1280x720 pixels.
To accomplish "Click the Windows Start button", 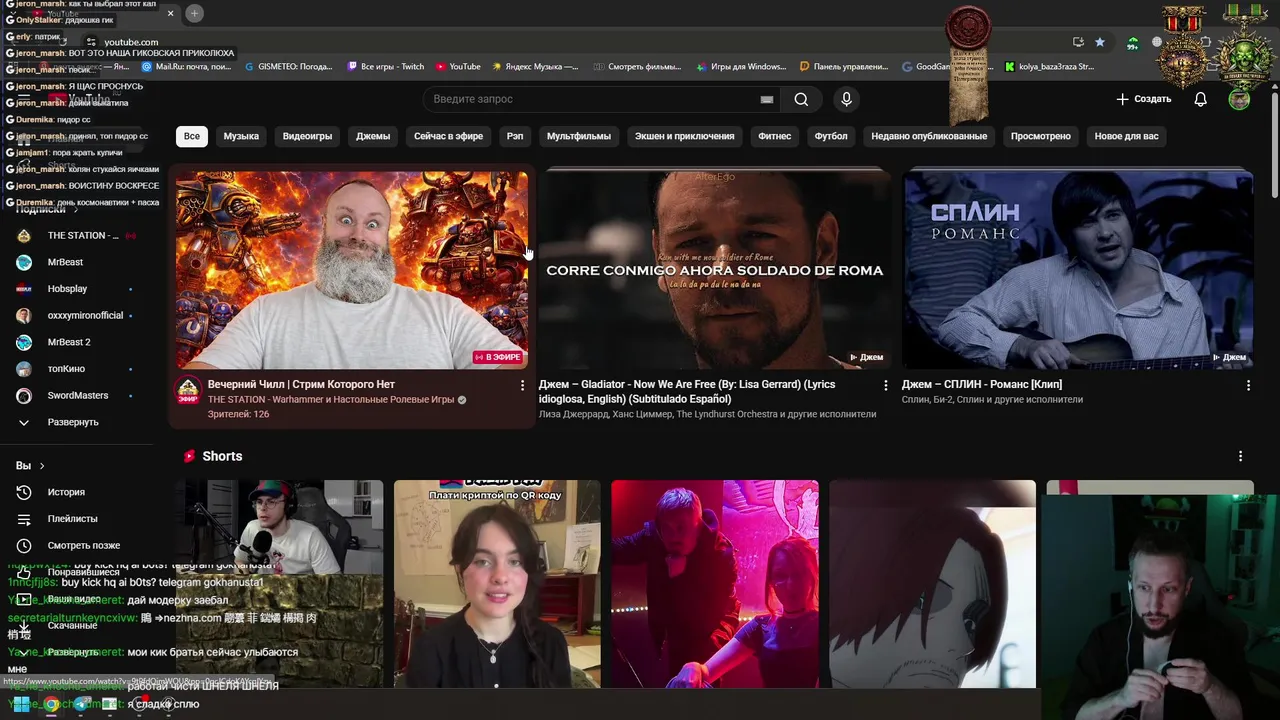I will [20, 704].
